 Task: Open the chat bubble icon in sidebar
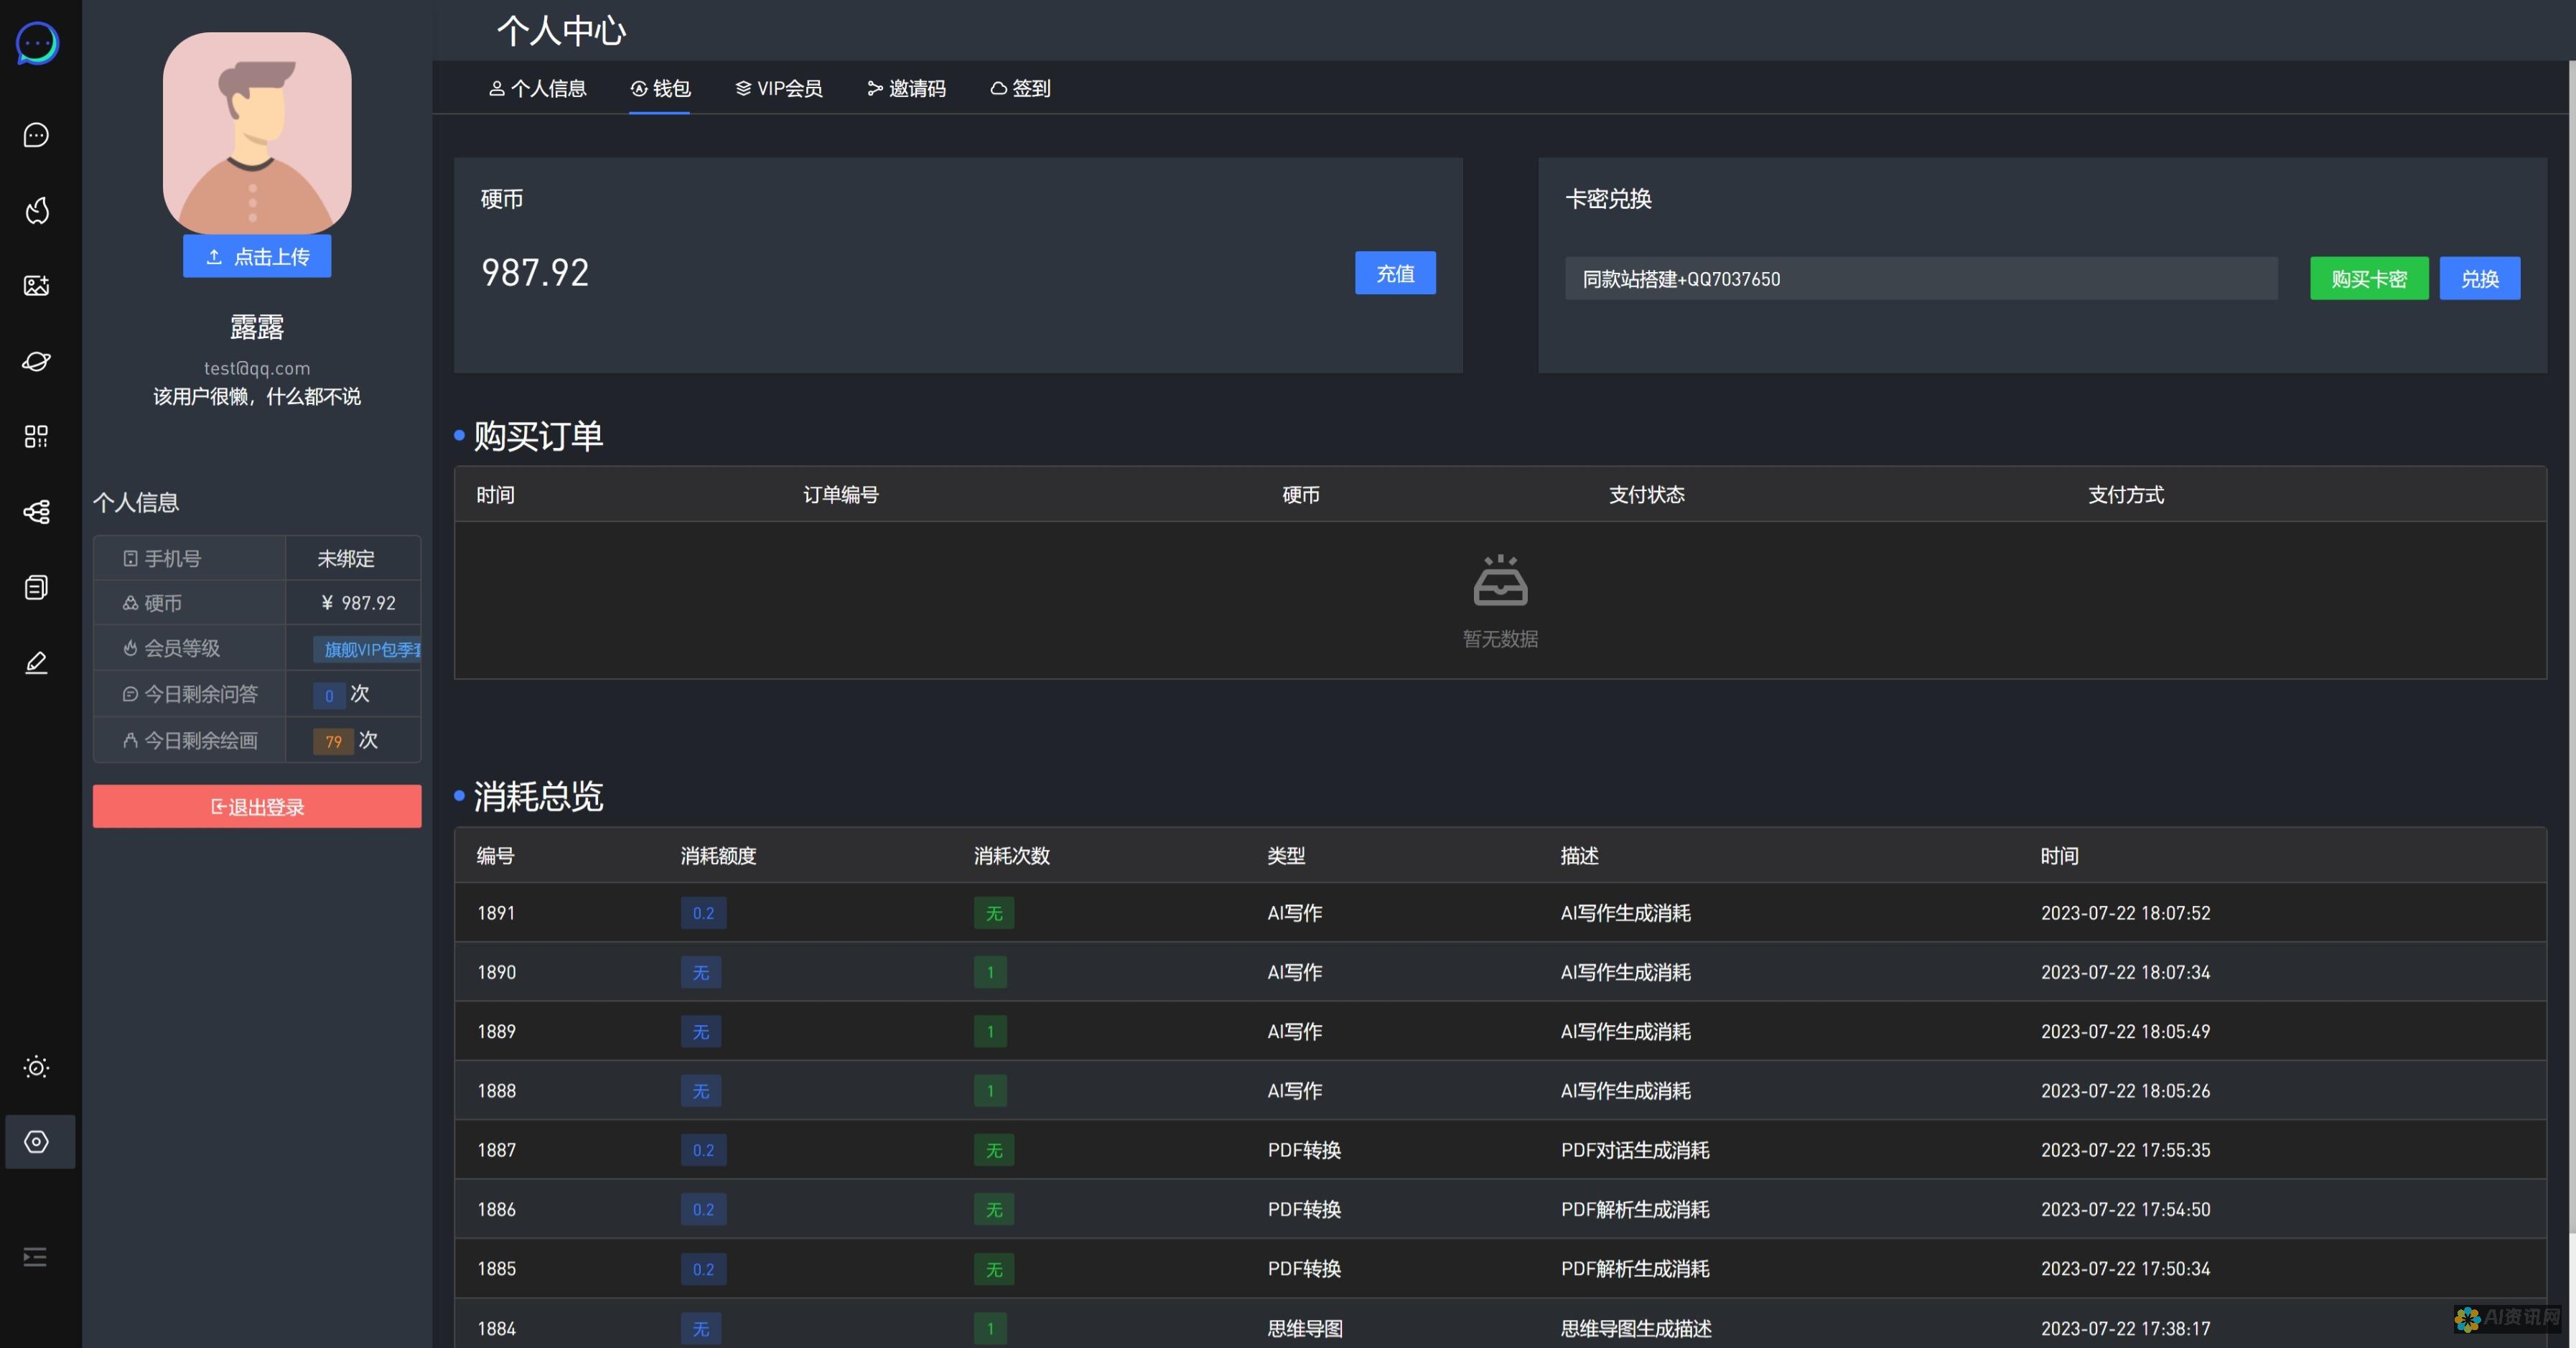tap(36, 135)
